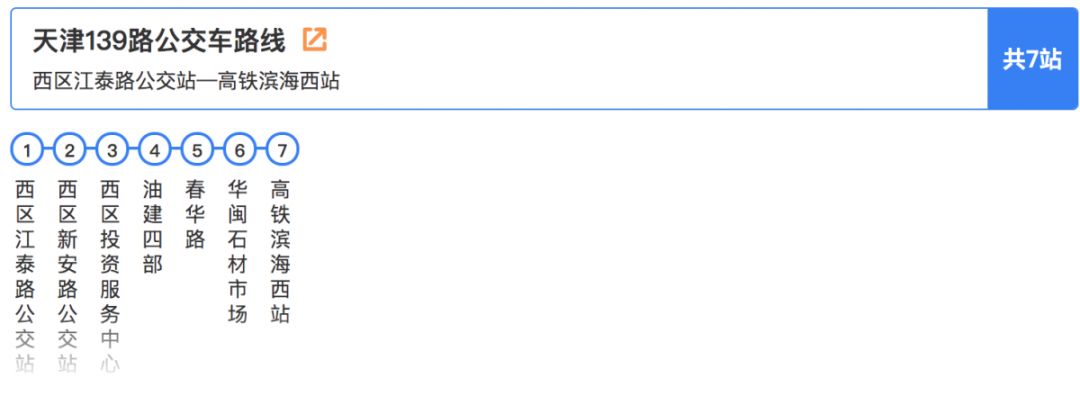Click station name 春华路
Viewport: 1080px width, 405px height.
(196, 214)
